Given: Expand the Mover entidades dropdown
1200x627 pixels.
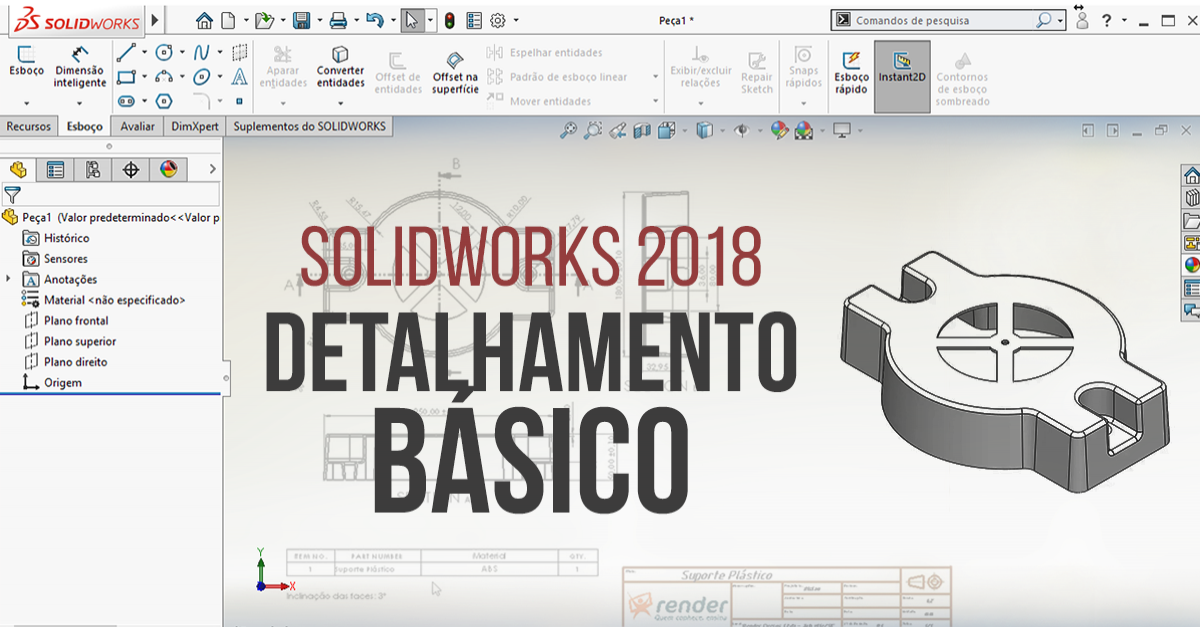Looking at the screenshot, I should [x=655, y=100].
